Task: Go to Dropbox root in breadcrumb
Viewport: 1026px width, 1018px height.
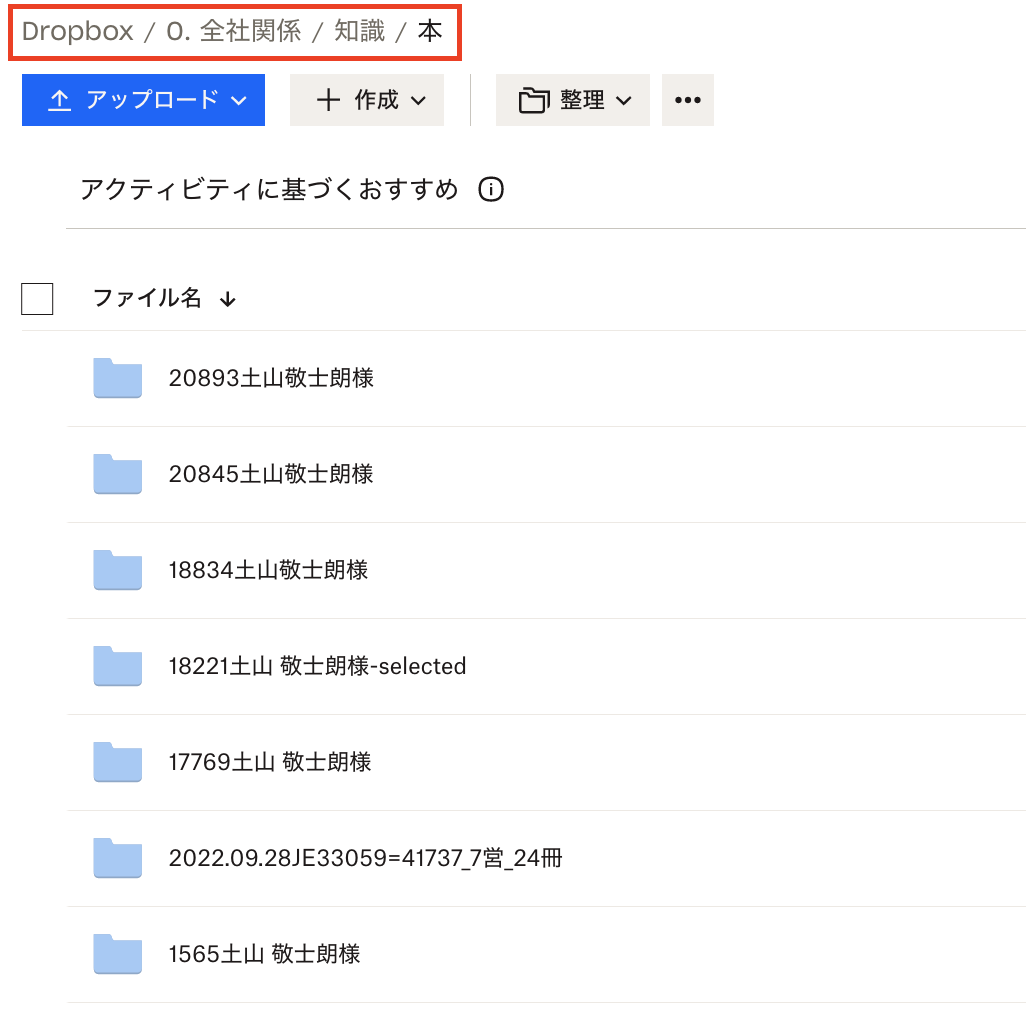Action: 77,32
